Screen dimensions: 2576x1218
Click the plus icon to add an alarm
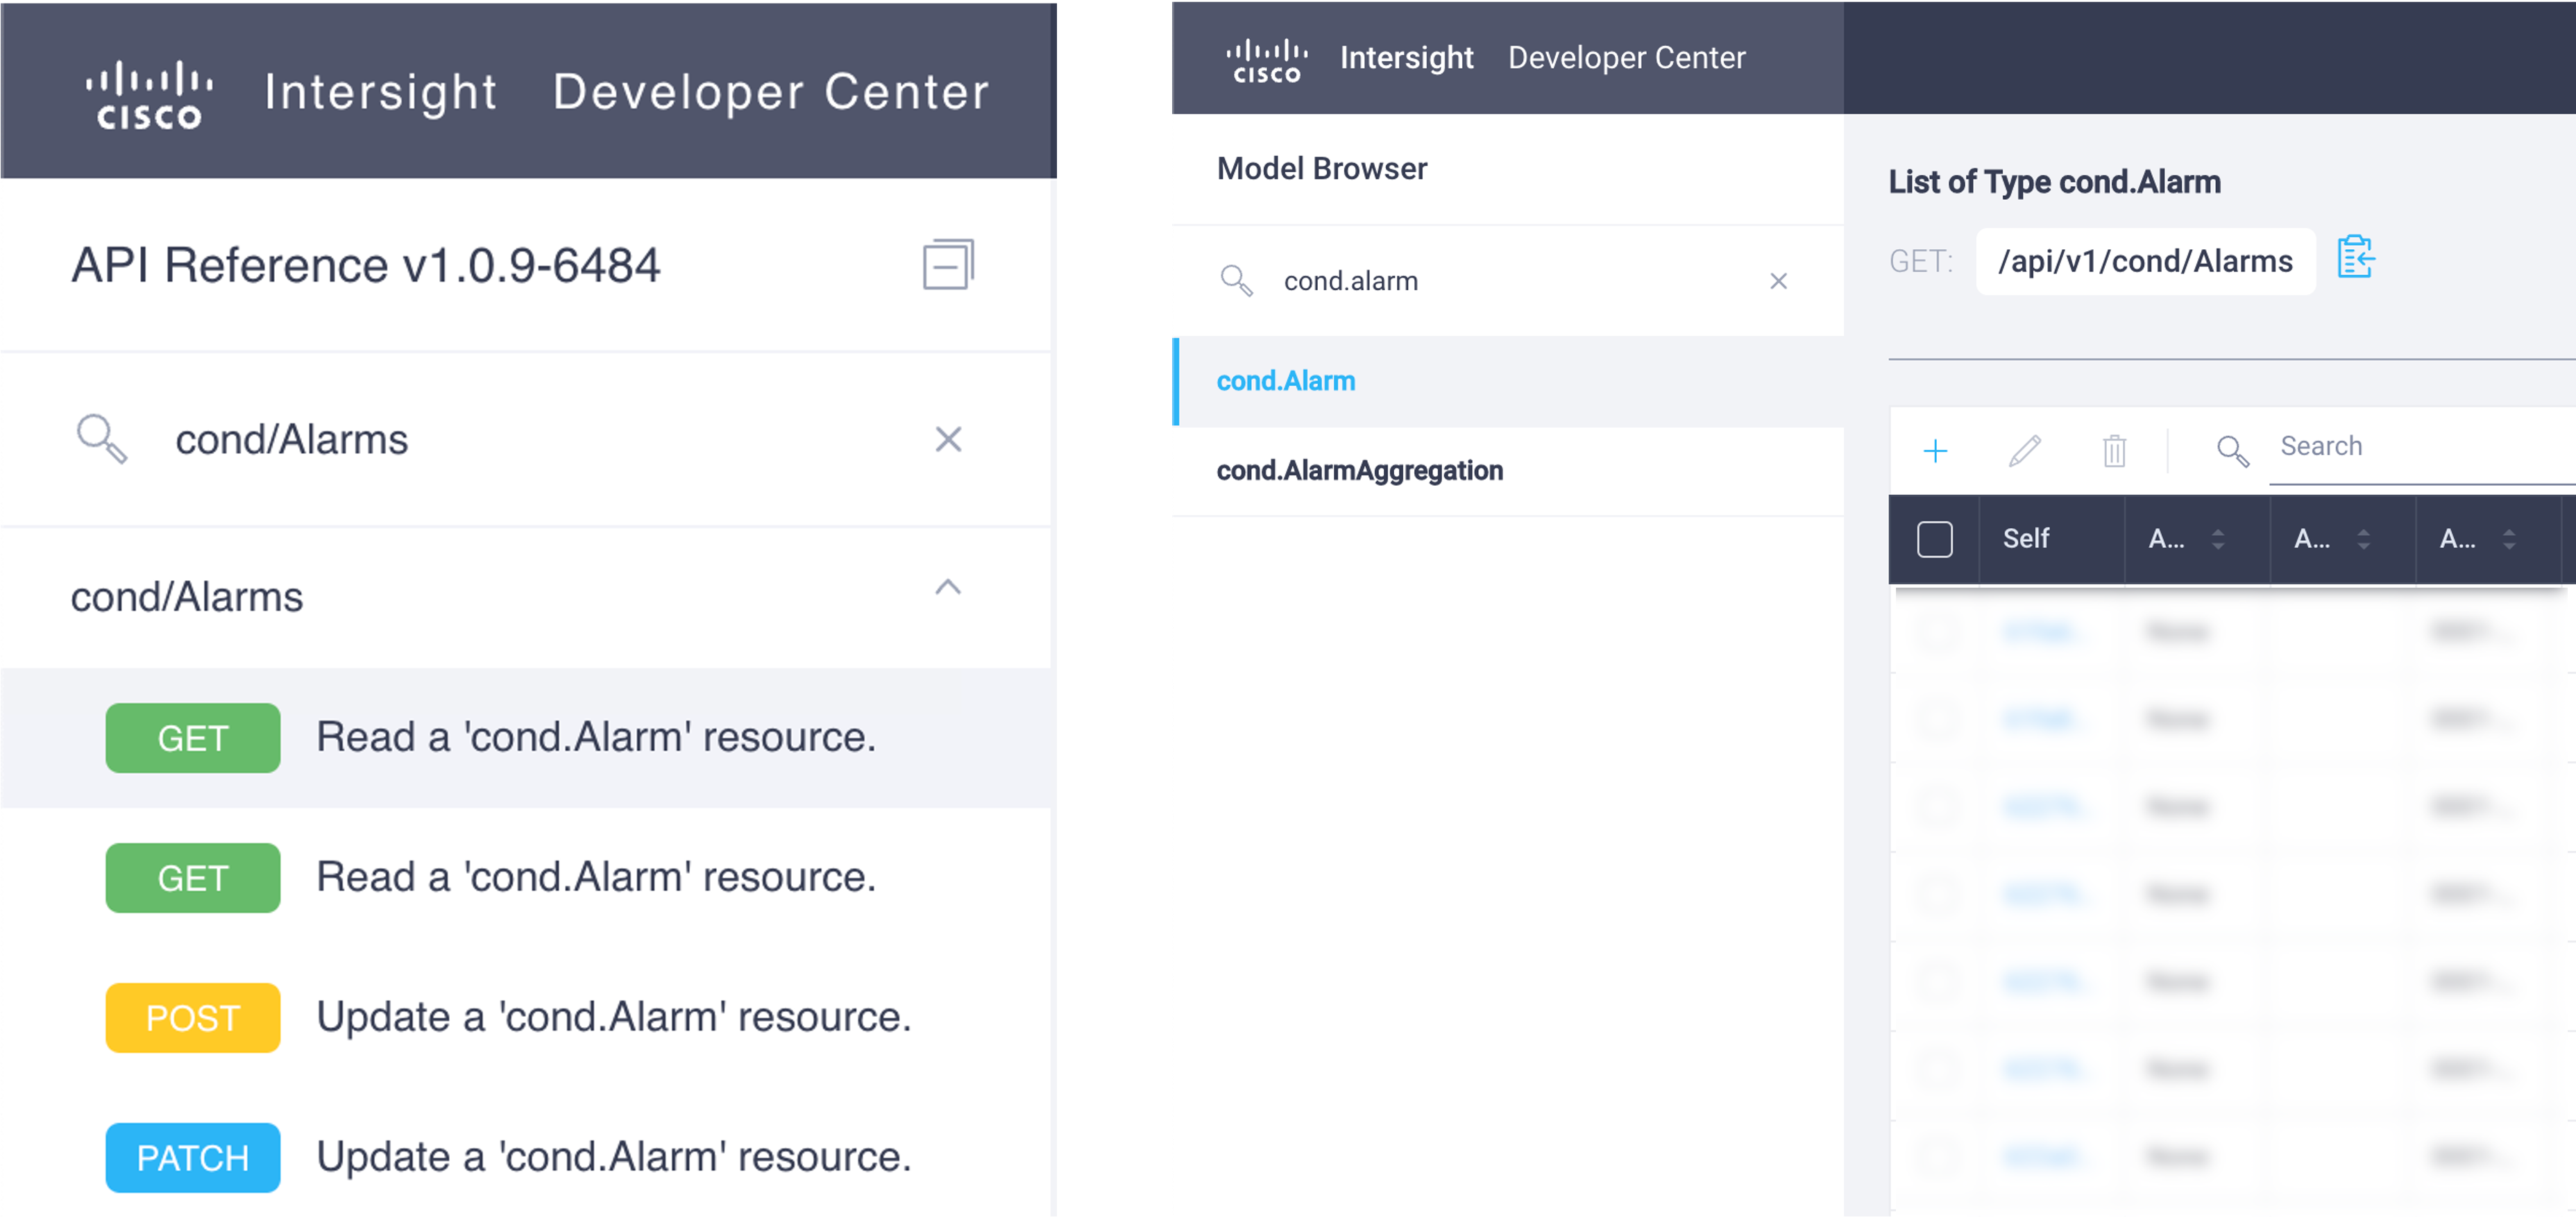point(1935,451)
